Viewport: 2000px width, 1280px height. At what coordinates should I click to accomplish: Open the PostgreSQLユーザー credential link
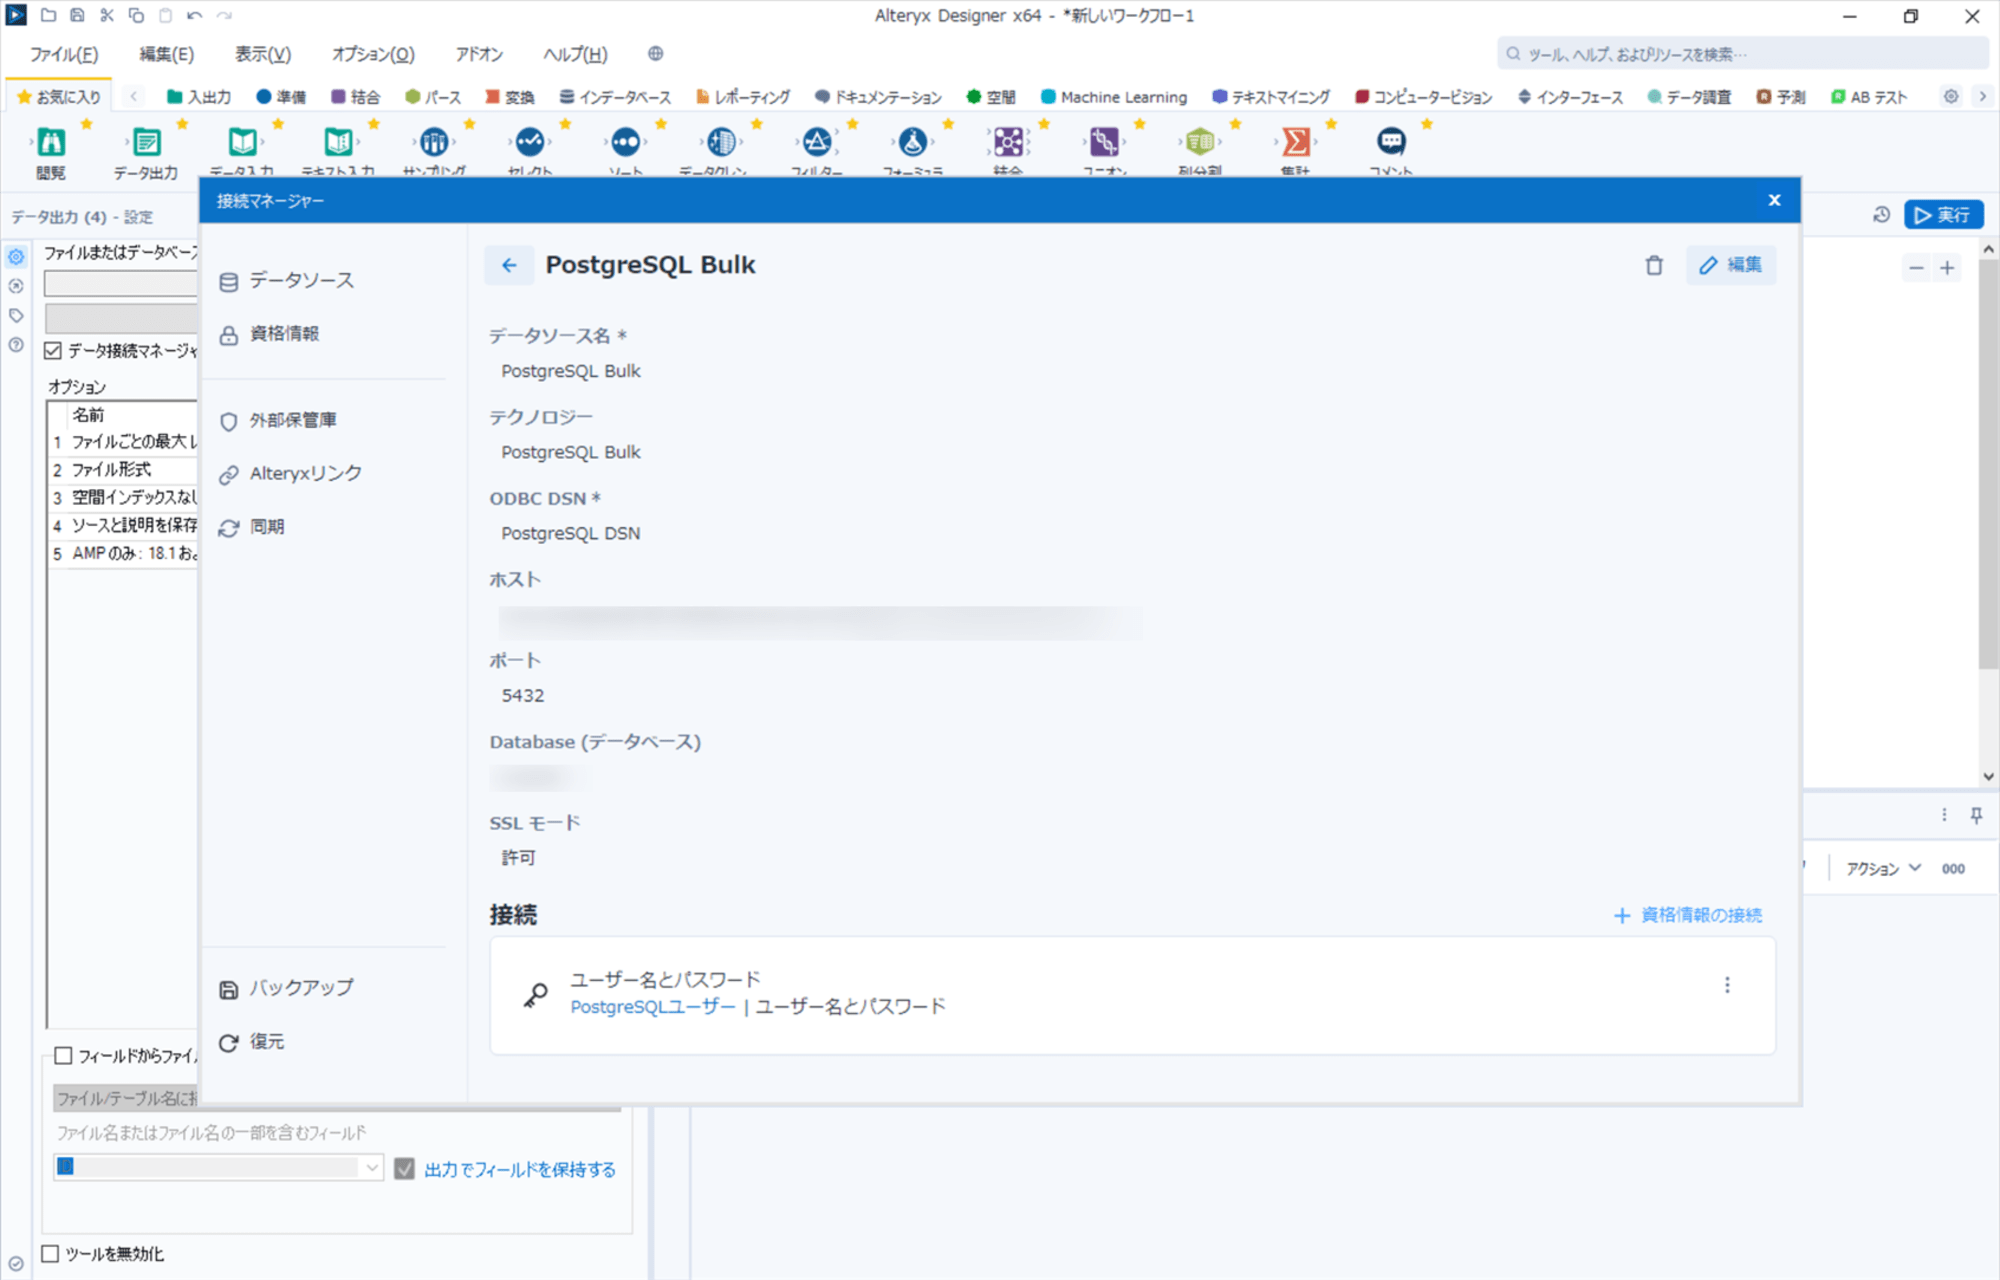pyautogui.click(x=653, y=1006)
